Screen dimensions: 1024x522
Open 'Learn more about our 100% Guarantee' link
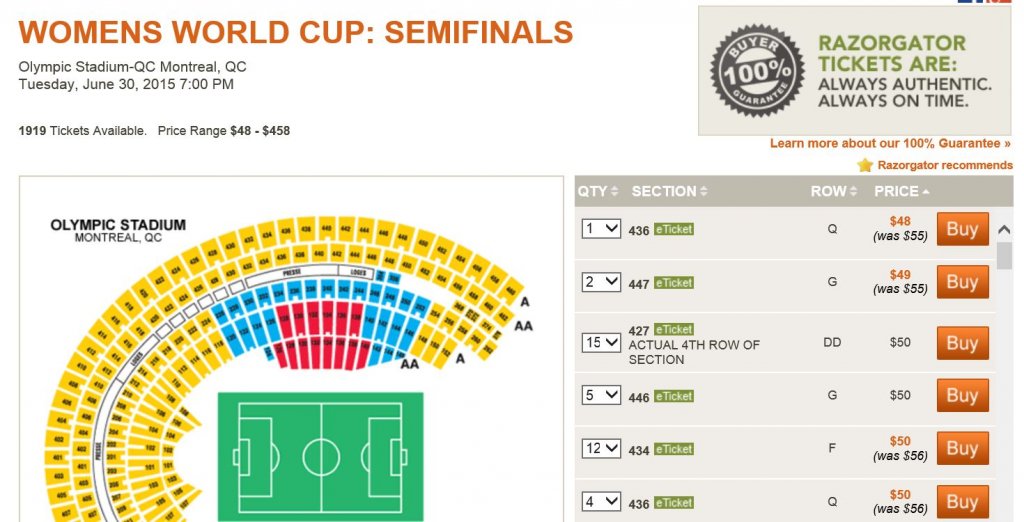tap(890, 144)
